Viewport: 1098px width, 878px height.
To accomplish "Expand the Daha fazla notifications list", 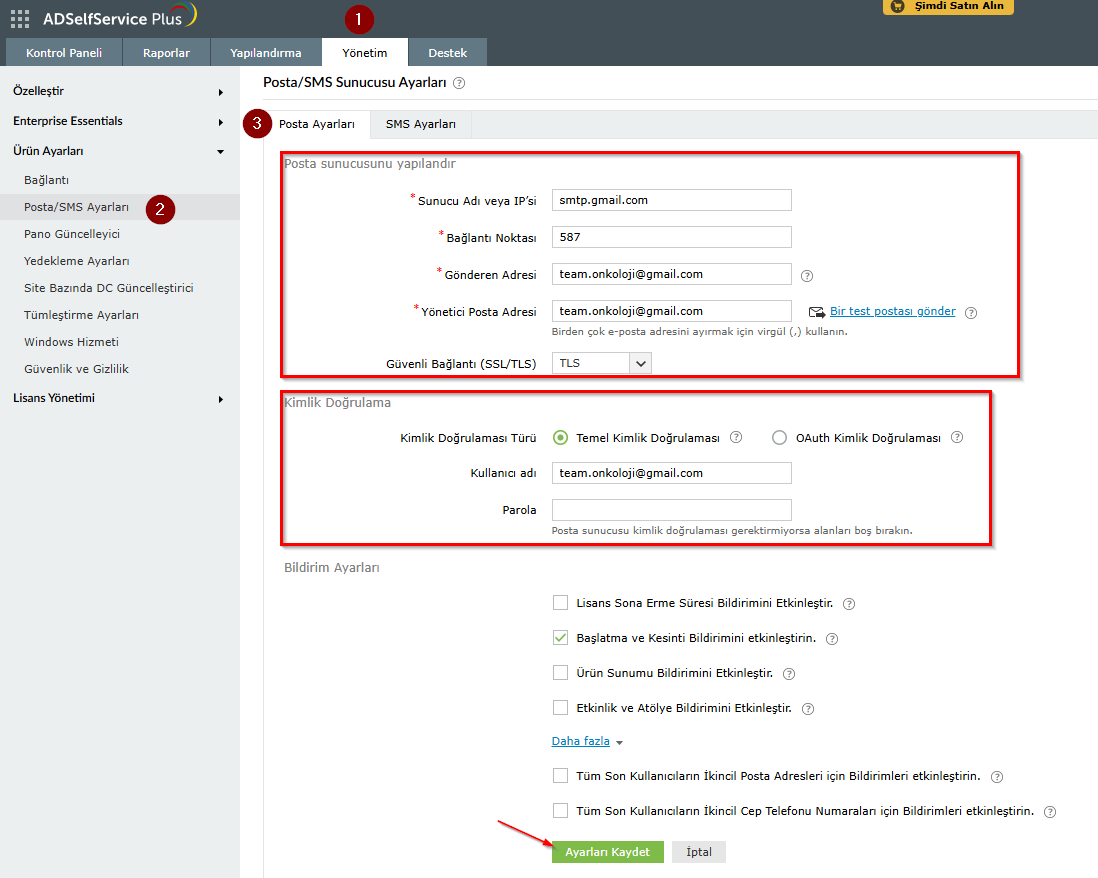I will point(587,741).
